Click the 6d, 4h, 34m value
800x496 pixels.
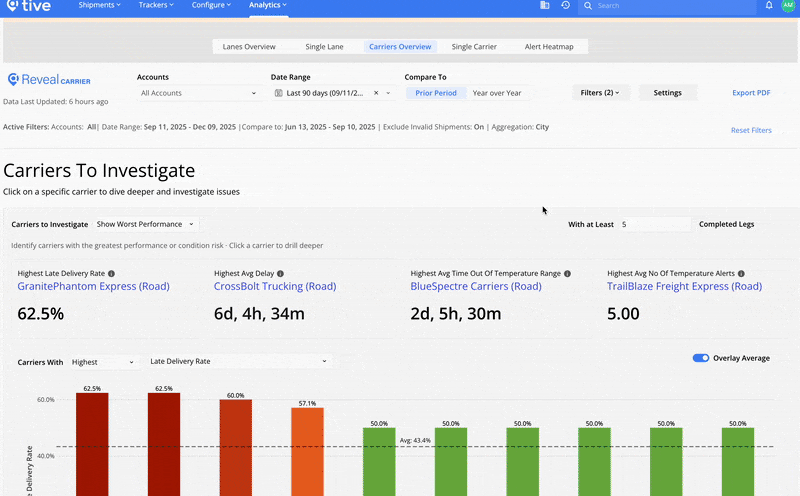259,313
